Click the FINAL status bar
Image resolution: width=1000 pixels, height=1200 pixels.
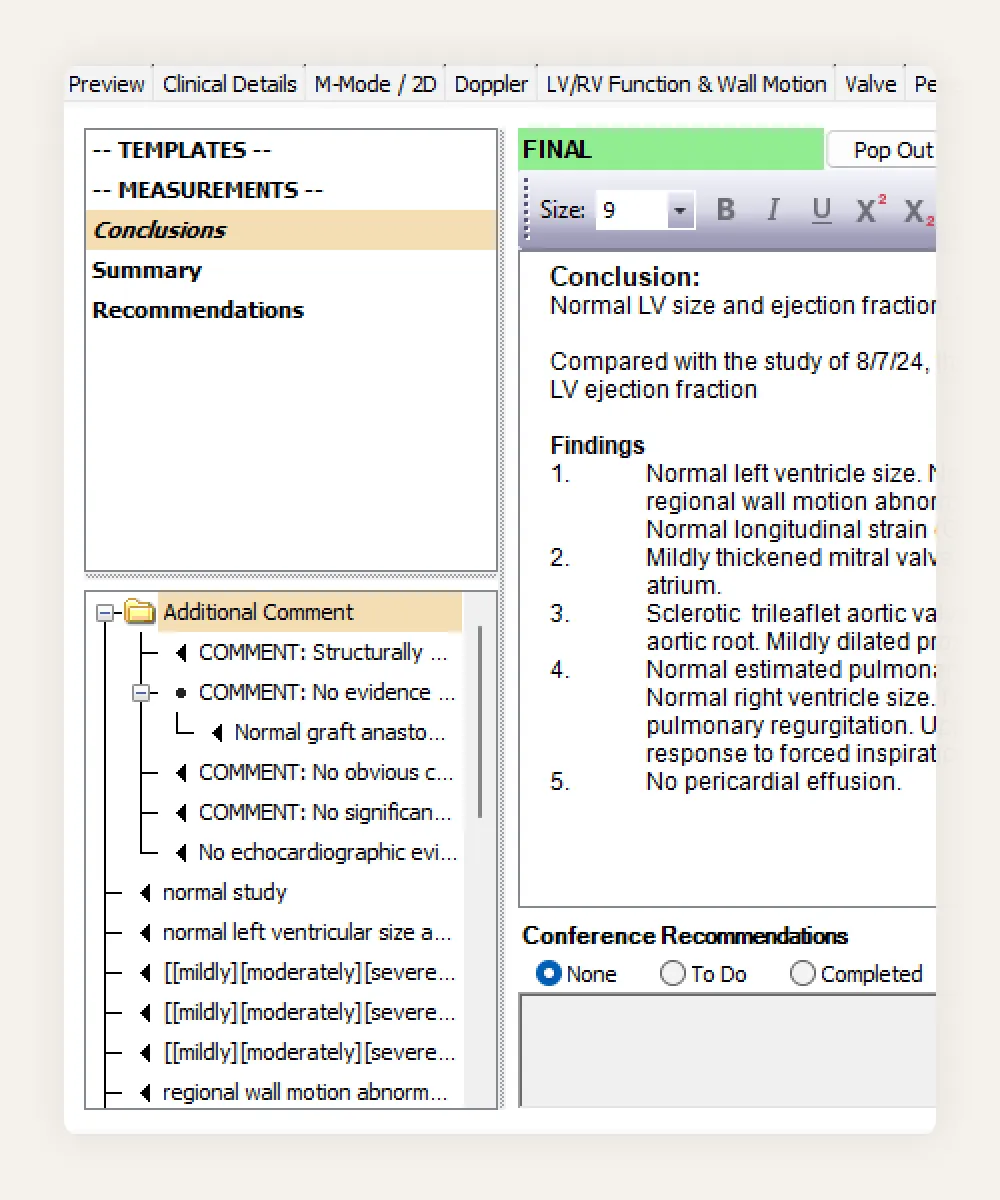click(x=671, y=150)
